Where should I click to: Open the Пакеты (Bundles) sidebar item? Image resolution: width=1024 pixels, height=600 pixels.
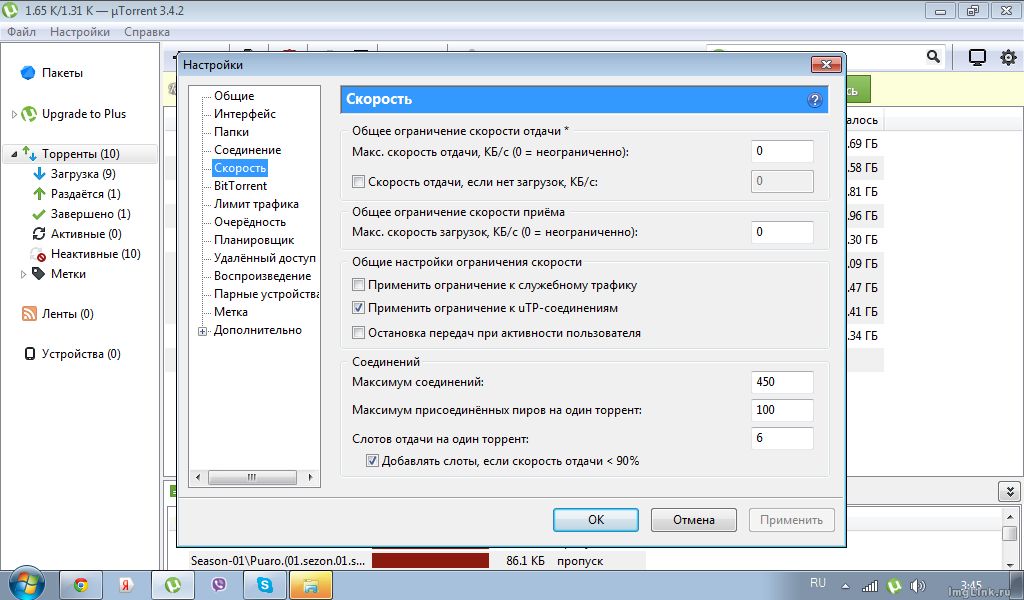click(52, 73)
